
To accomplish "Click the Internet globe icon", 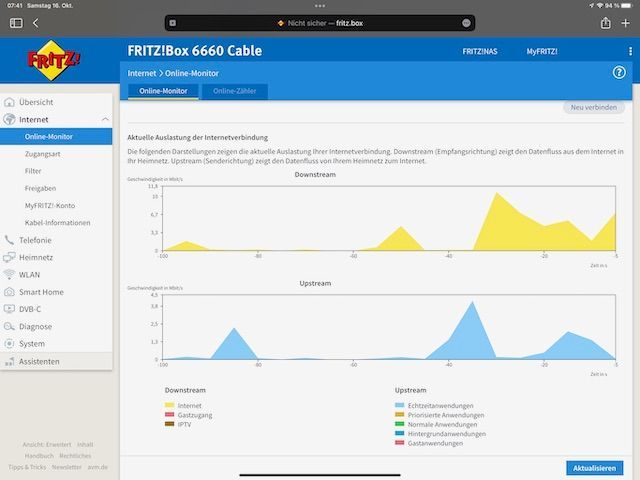I will [9, 119].
